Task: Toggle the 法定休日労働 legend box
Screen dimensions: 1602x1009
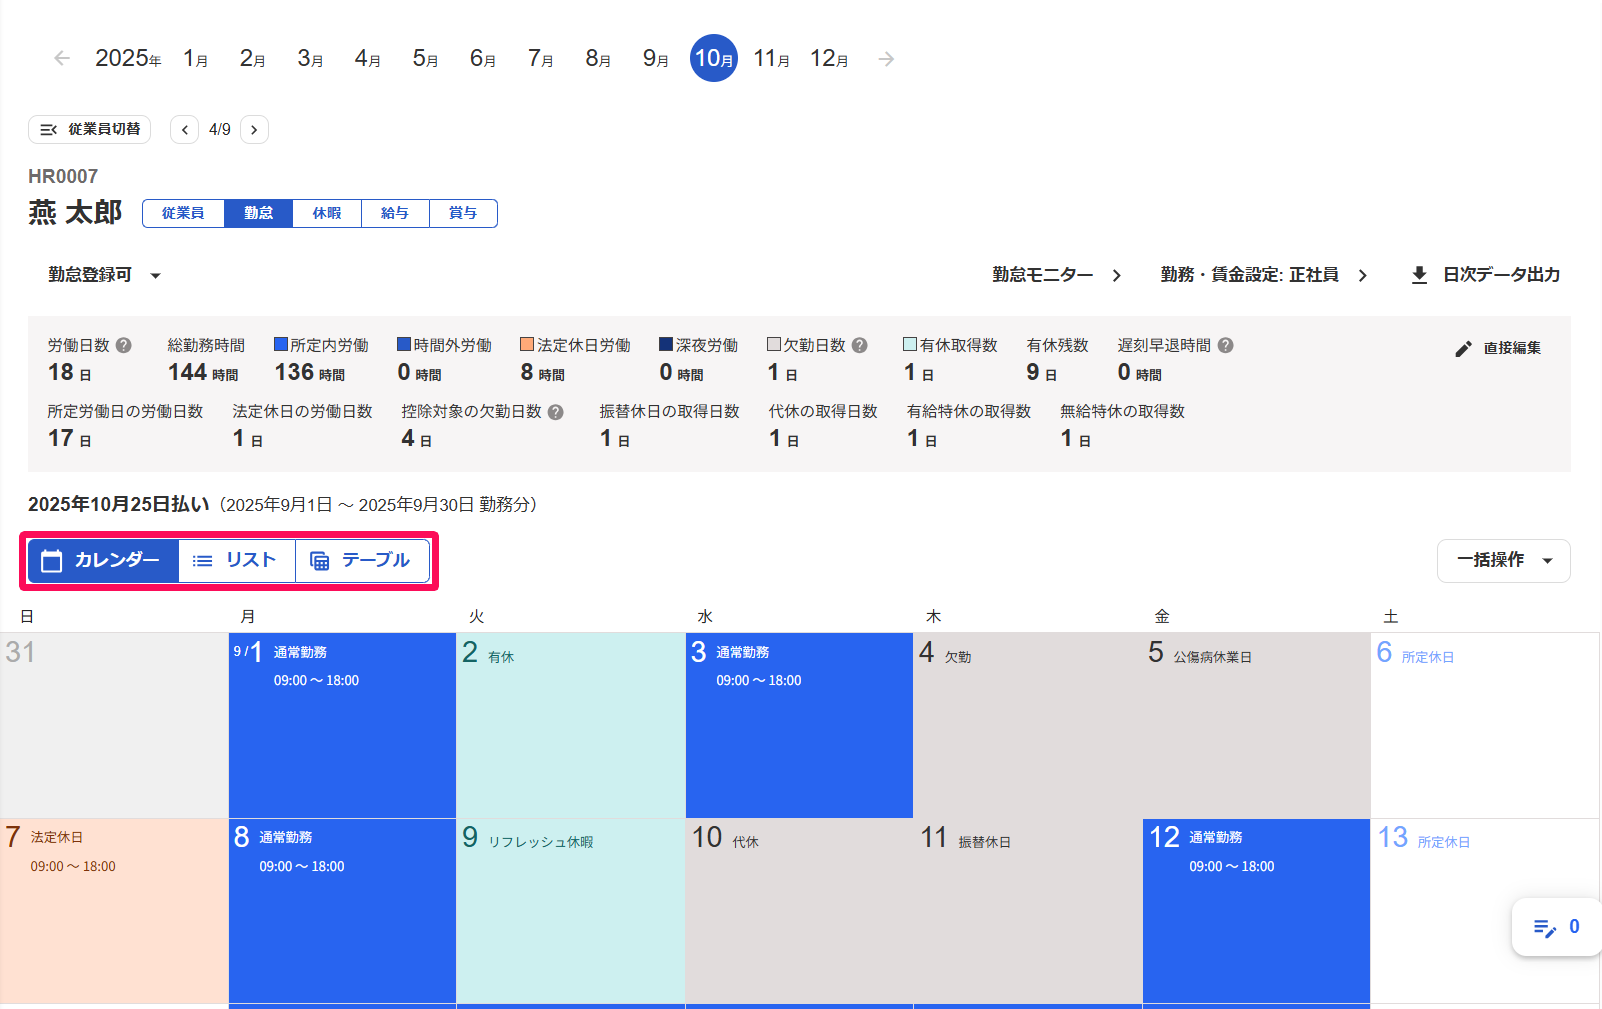Action: (x=527, y=344)
